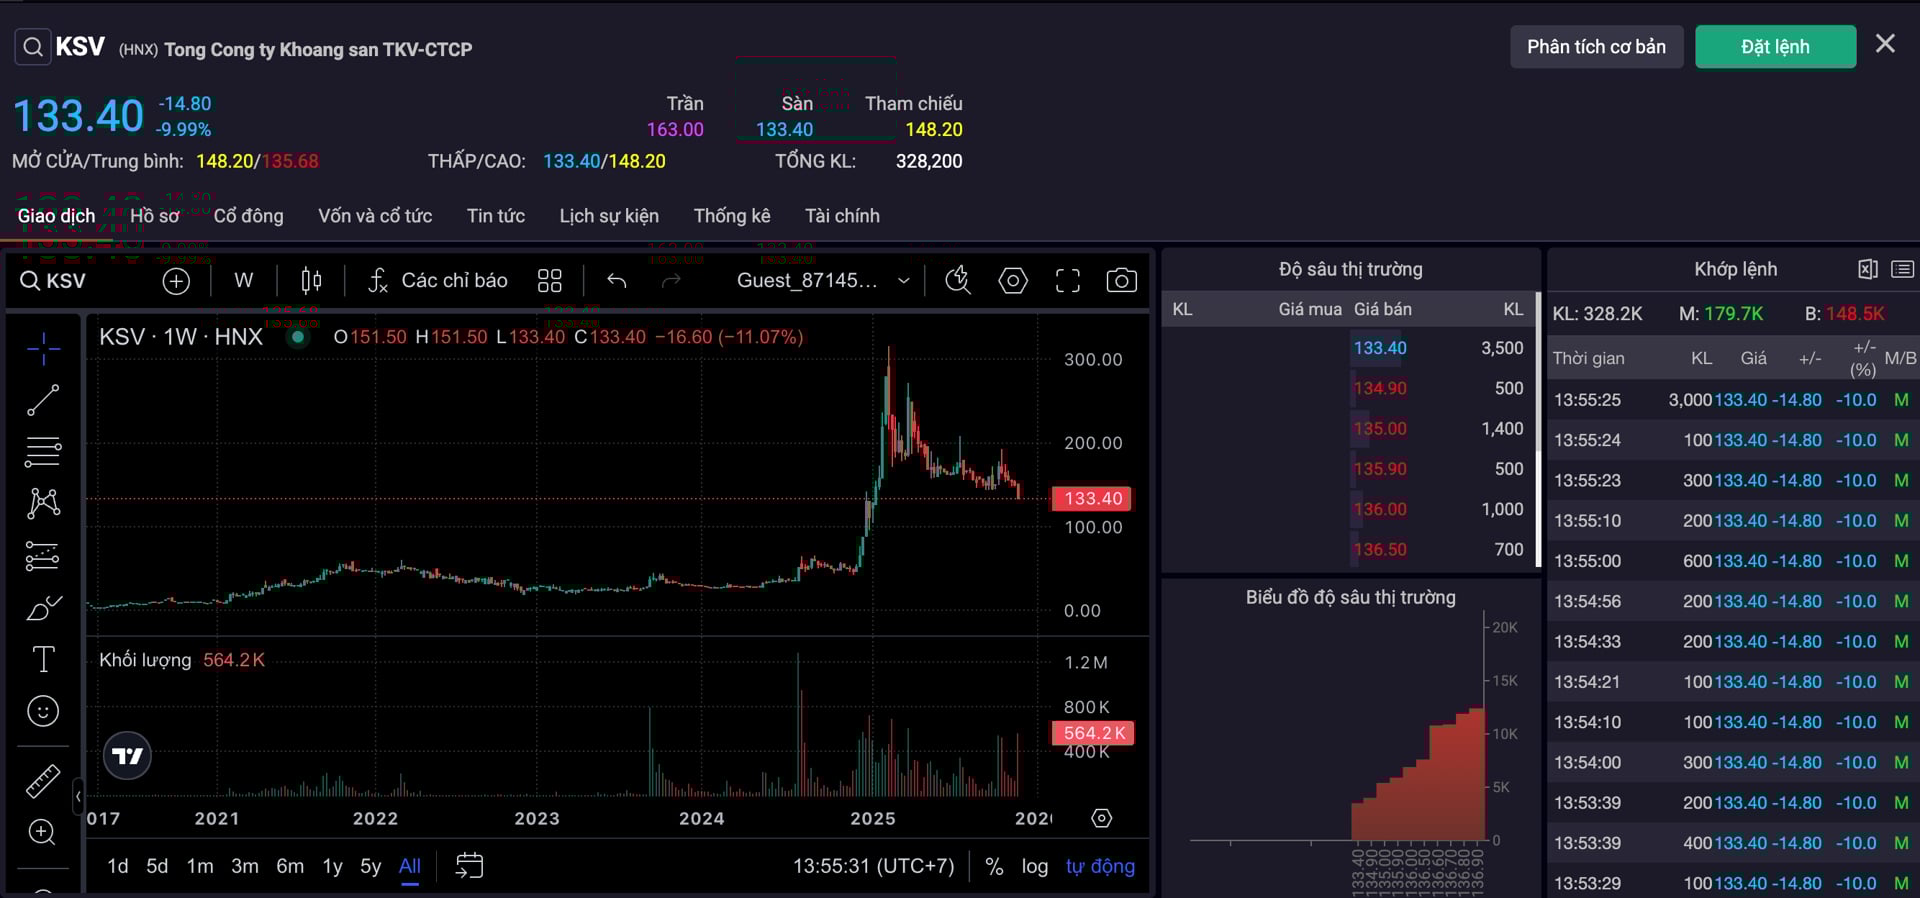
Task: Select the ruler measure tool
Action: click(42, 781)
